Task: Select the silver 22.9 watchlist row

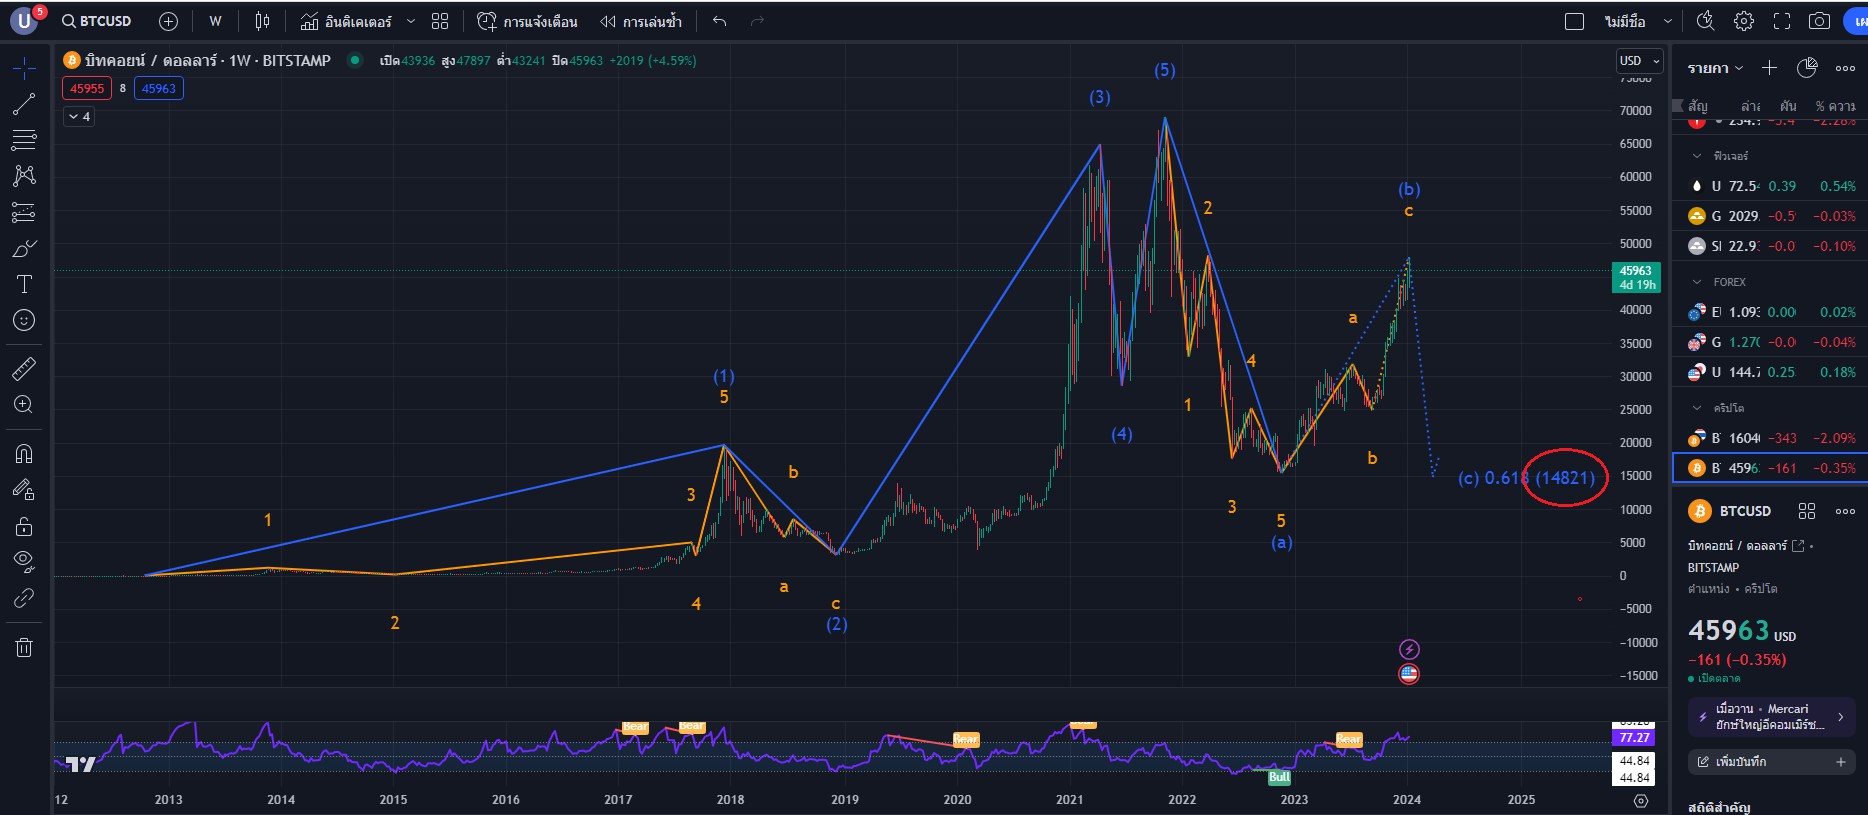Action: coord(1770,246)
